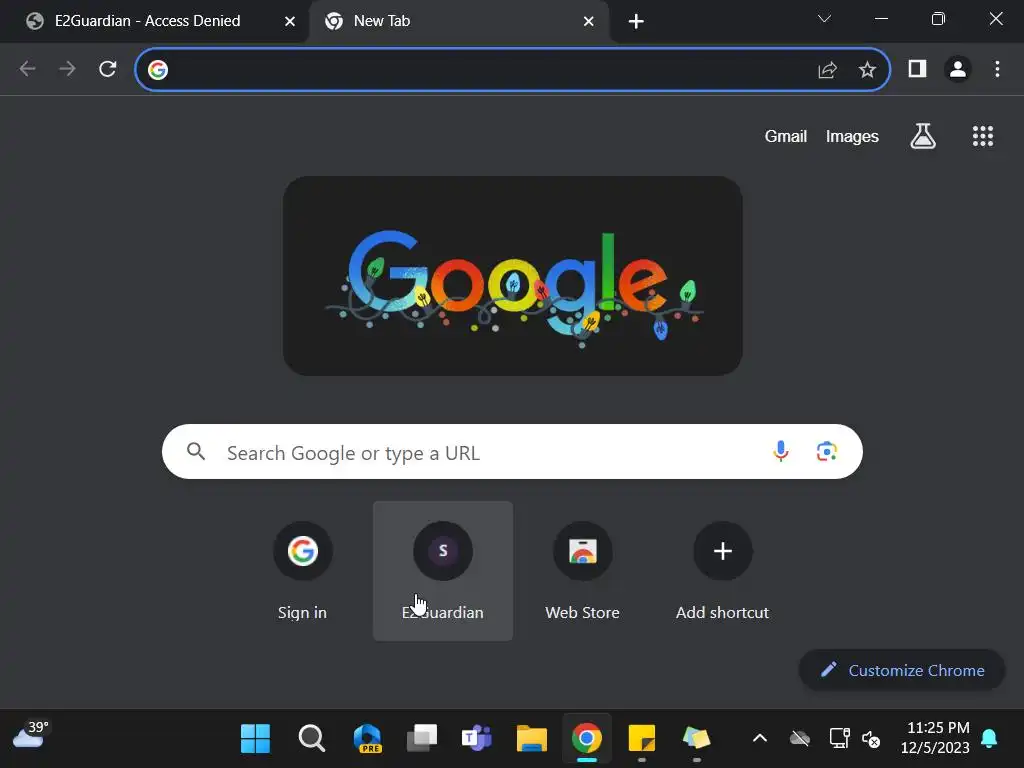
Task: Click the muted volume tray icon
Action: pos(871,739)
